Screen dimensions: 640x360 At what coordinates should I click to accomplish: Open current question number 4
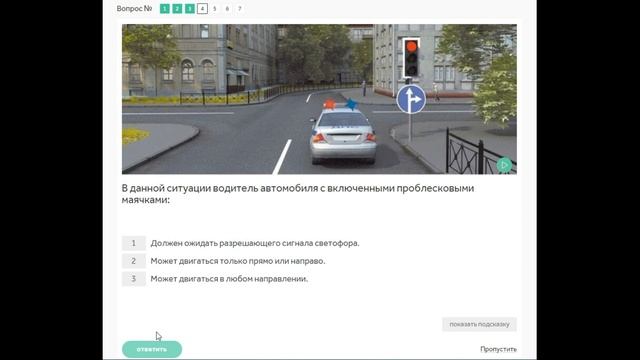[202, 9]
